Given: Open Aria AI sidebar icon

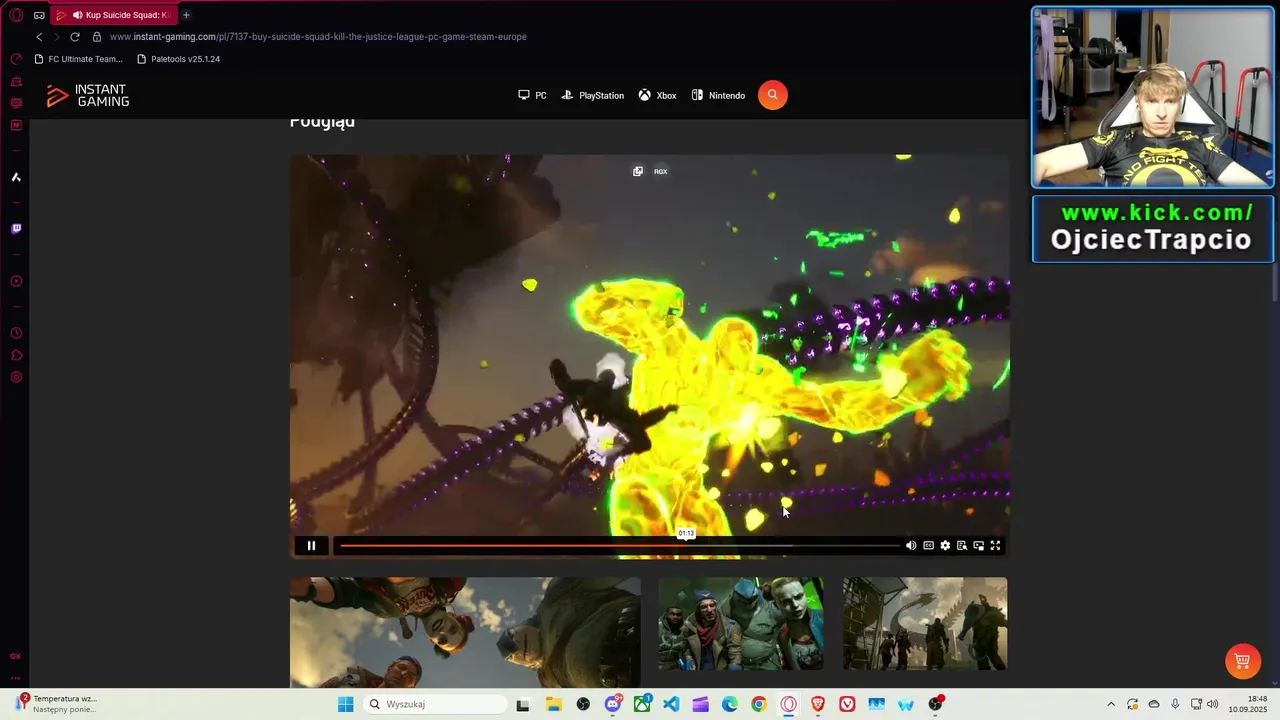Looking at the screenshot, I should [16, 177].
